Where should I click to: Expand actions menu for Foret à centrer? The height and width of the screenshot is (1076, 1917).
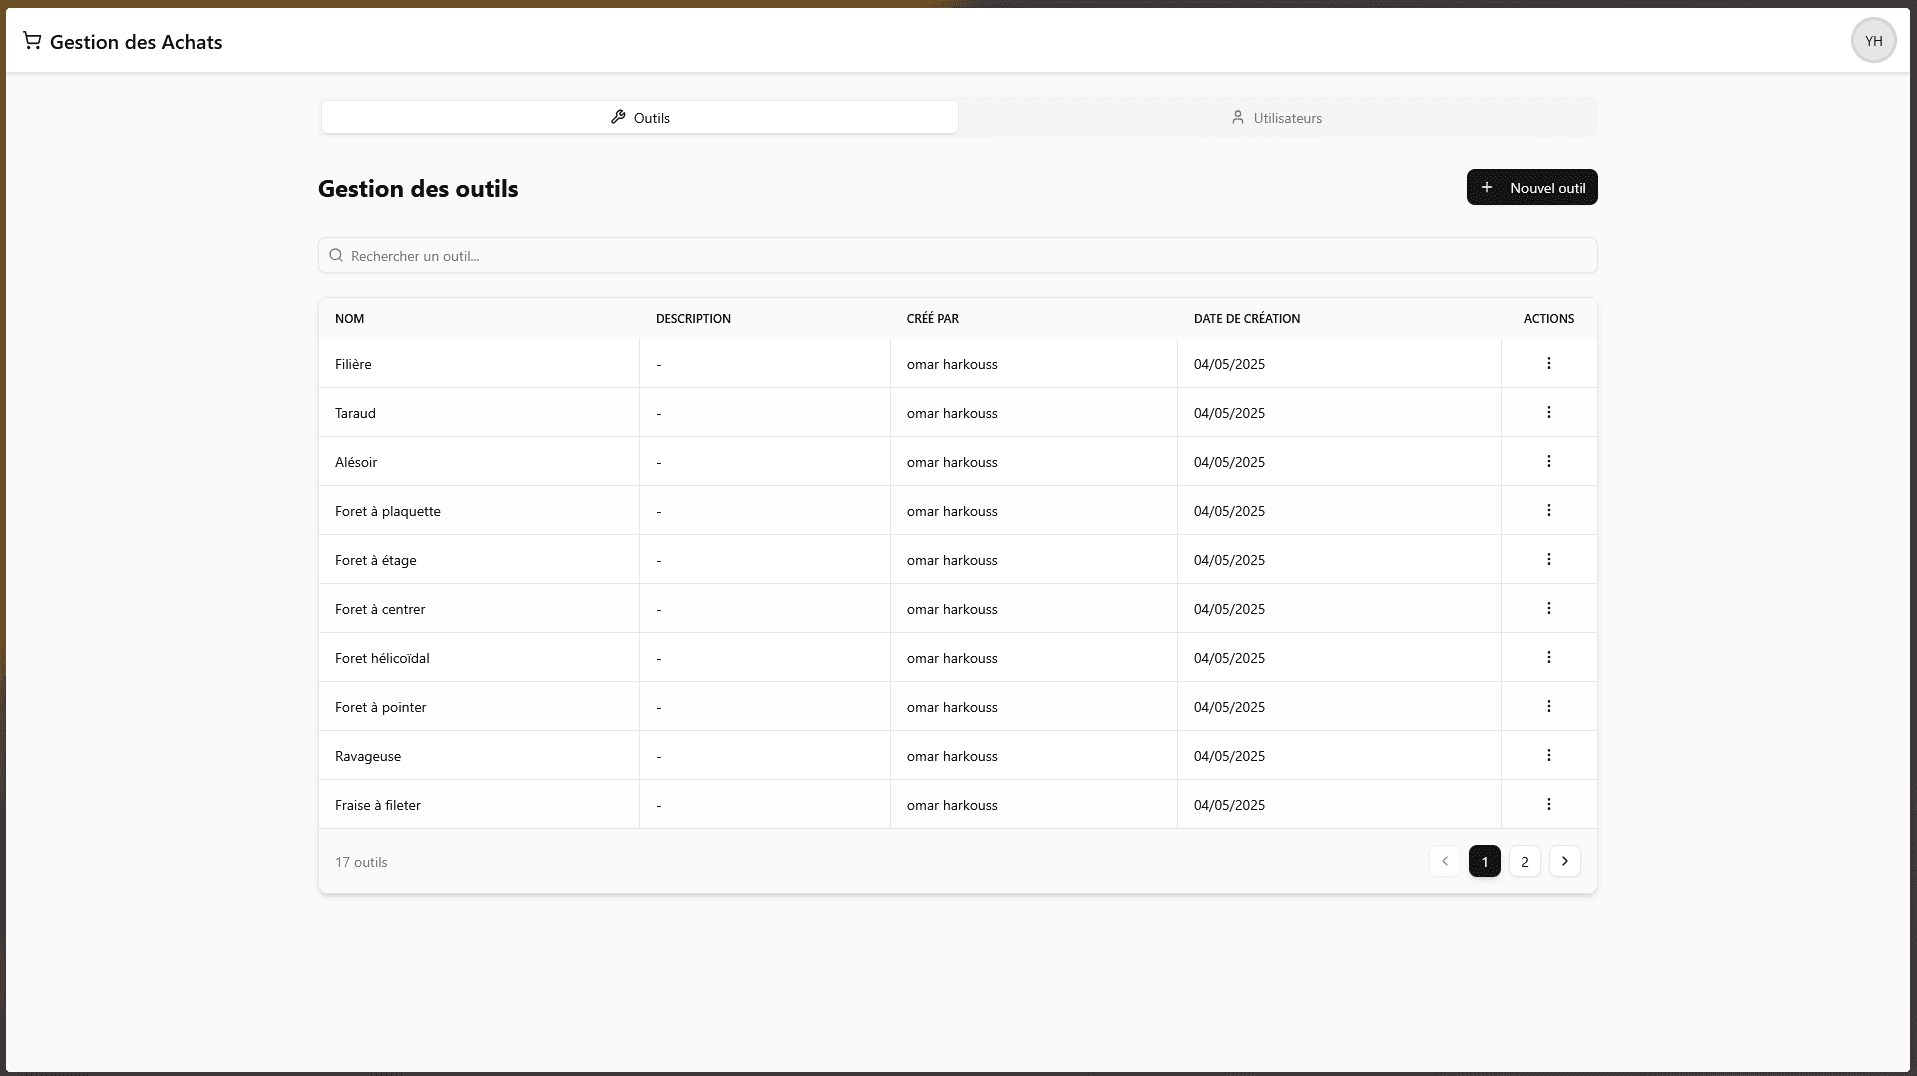[1548, 609]
